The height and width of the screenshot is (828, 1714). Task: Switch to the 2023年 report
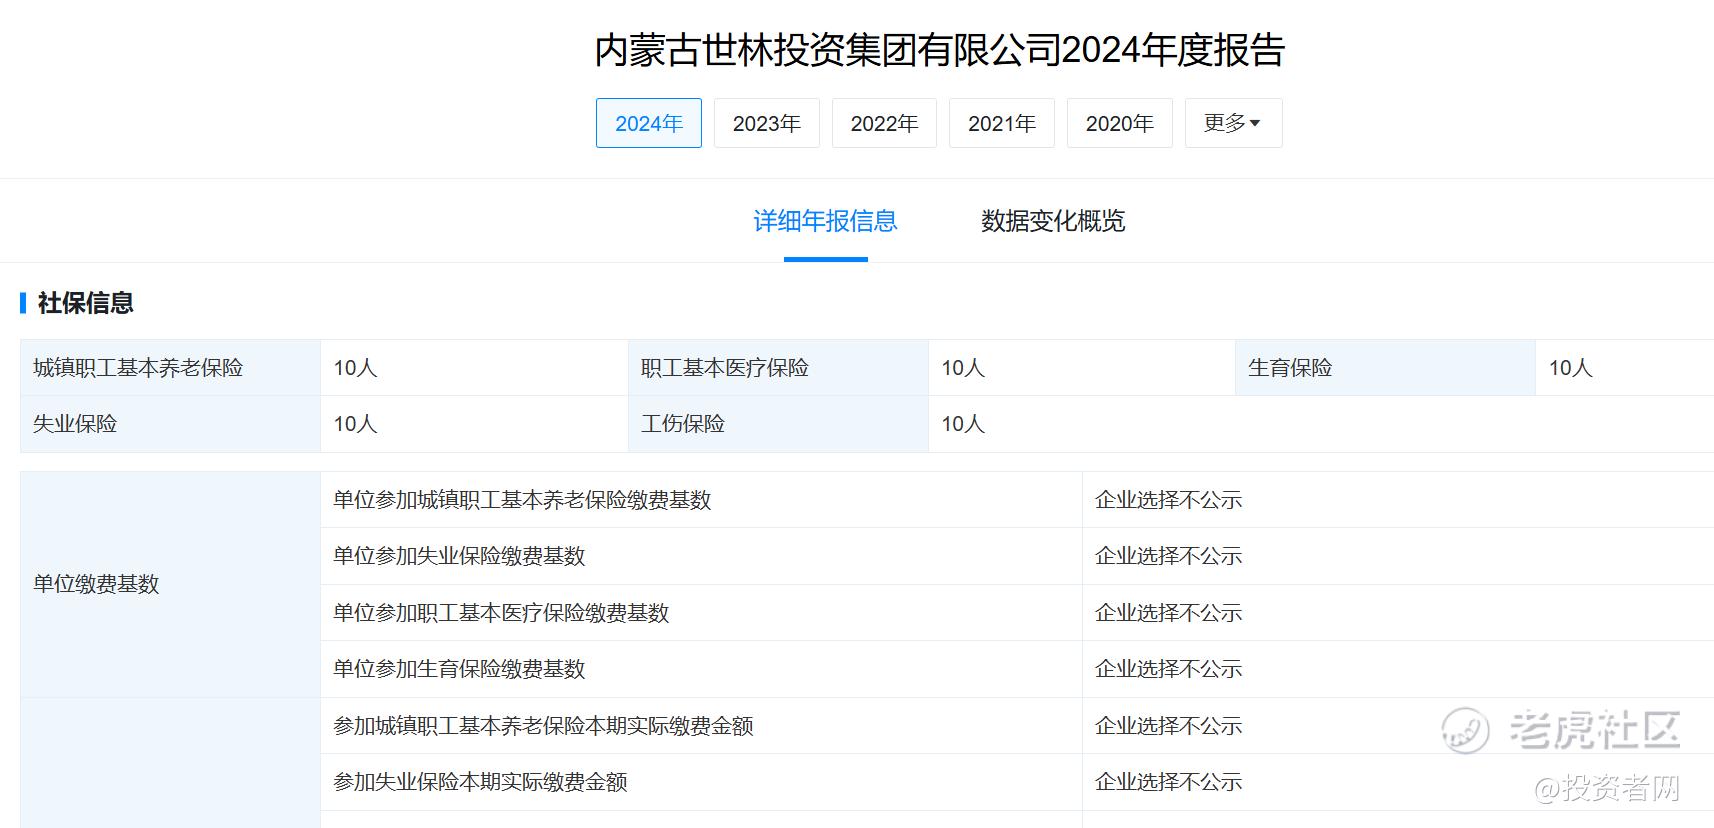766,123
